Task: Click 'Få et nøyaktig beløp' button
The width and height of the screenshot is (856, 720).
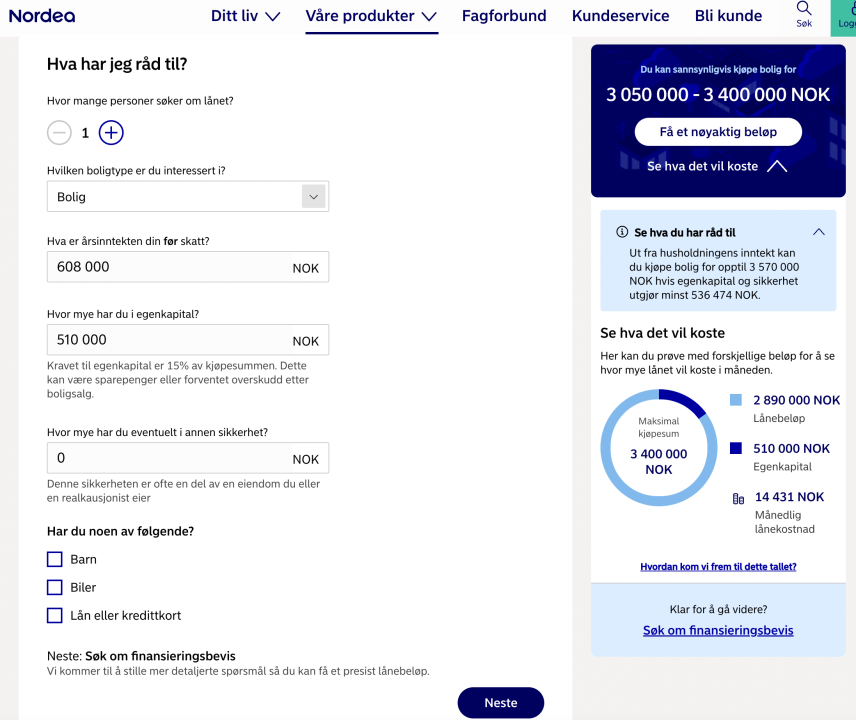Action: [x=718, y=132]
